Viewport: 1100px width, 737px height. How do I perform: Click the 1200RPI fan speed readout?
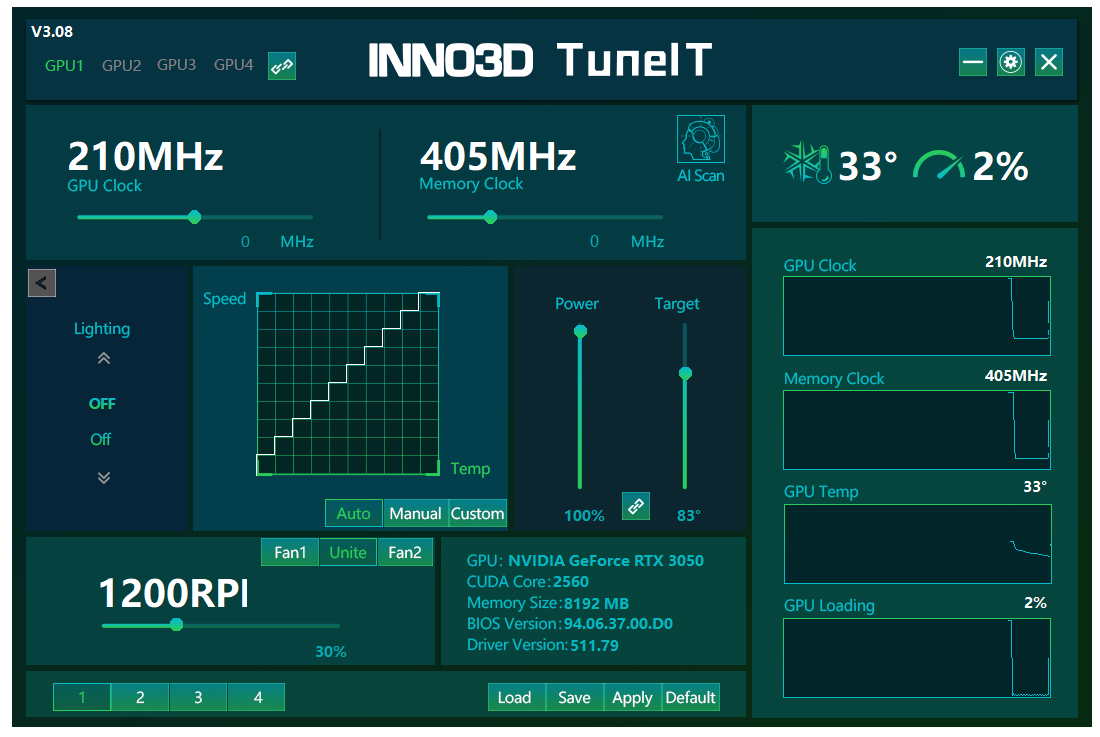(174, 594)
